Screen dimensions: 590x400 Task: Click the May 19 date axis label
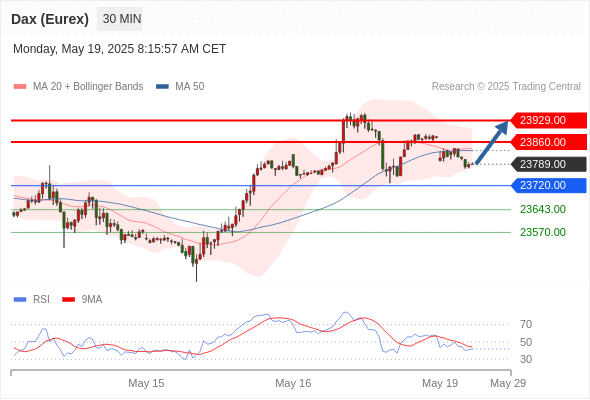coord(440,383)
